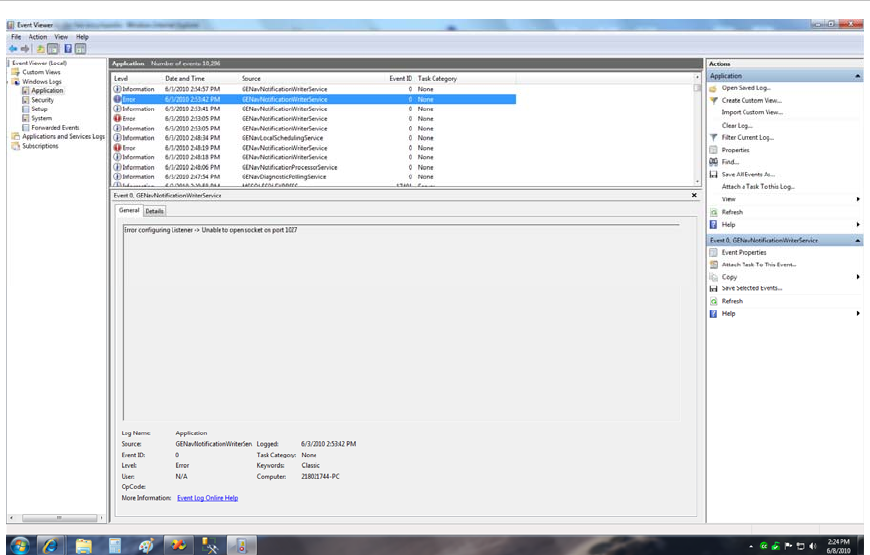Image resolution: width=870 pixels, height=555 pixels.
Task: Click the tree pane horizontal scrollbar
Action: (x=59, y=518)
